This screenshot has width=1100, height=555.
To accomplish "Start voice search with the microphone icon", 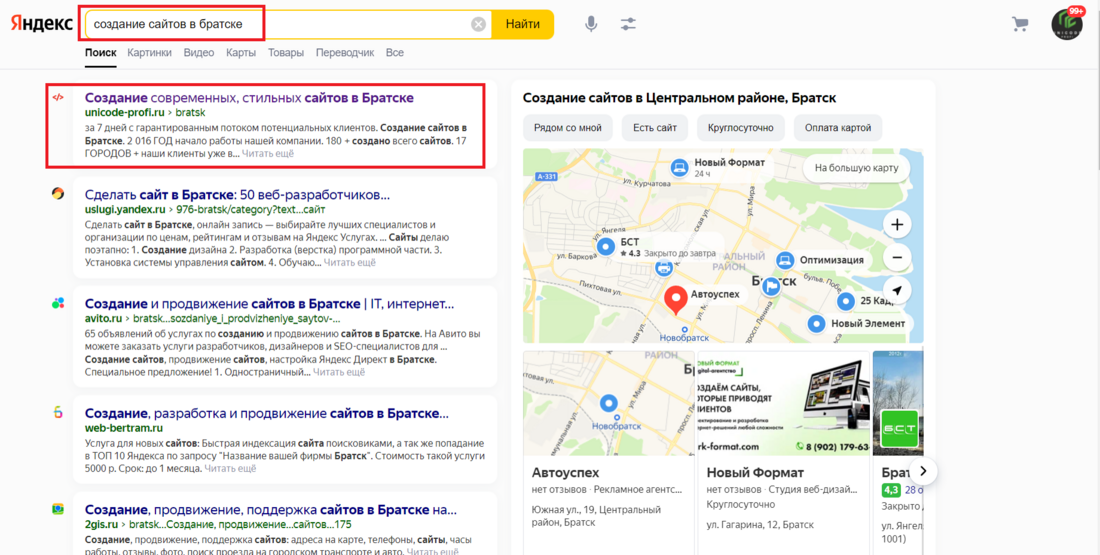I will [x=591, y=25].
